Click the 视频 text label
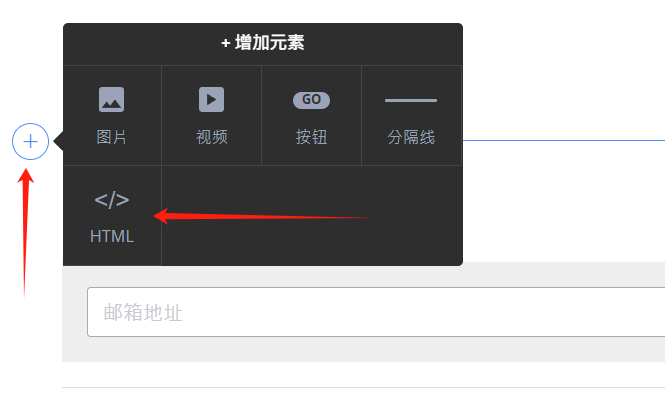This screenshot has width=665, height=394. tap(212, 137)
